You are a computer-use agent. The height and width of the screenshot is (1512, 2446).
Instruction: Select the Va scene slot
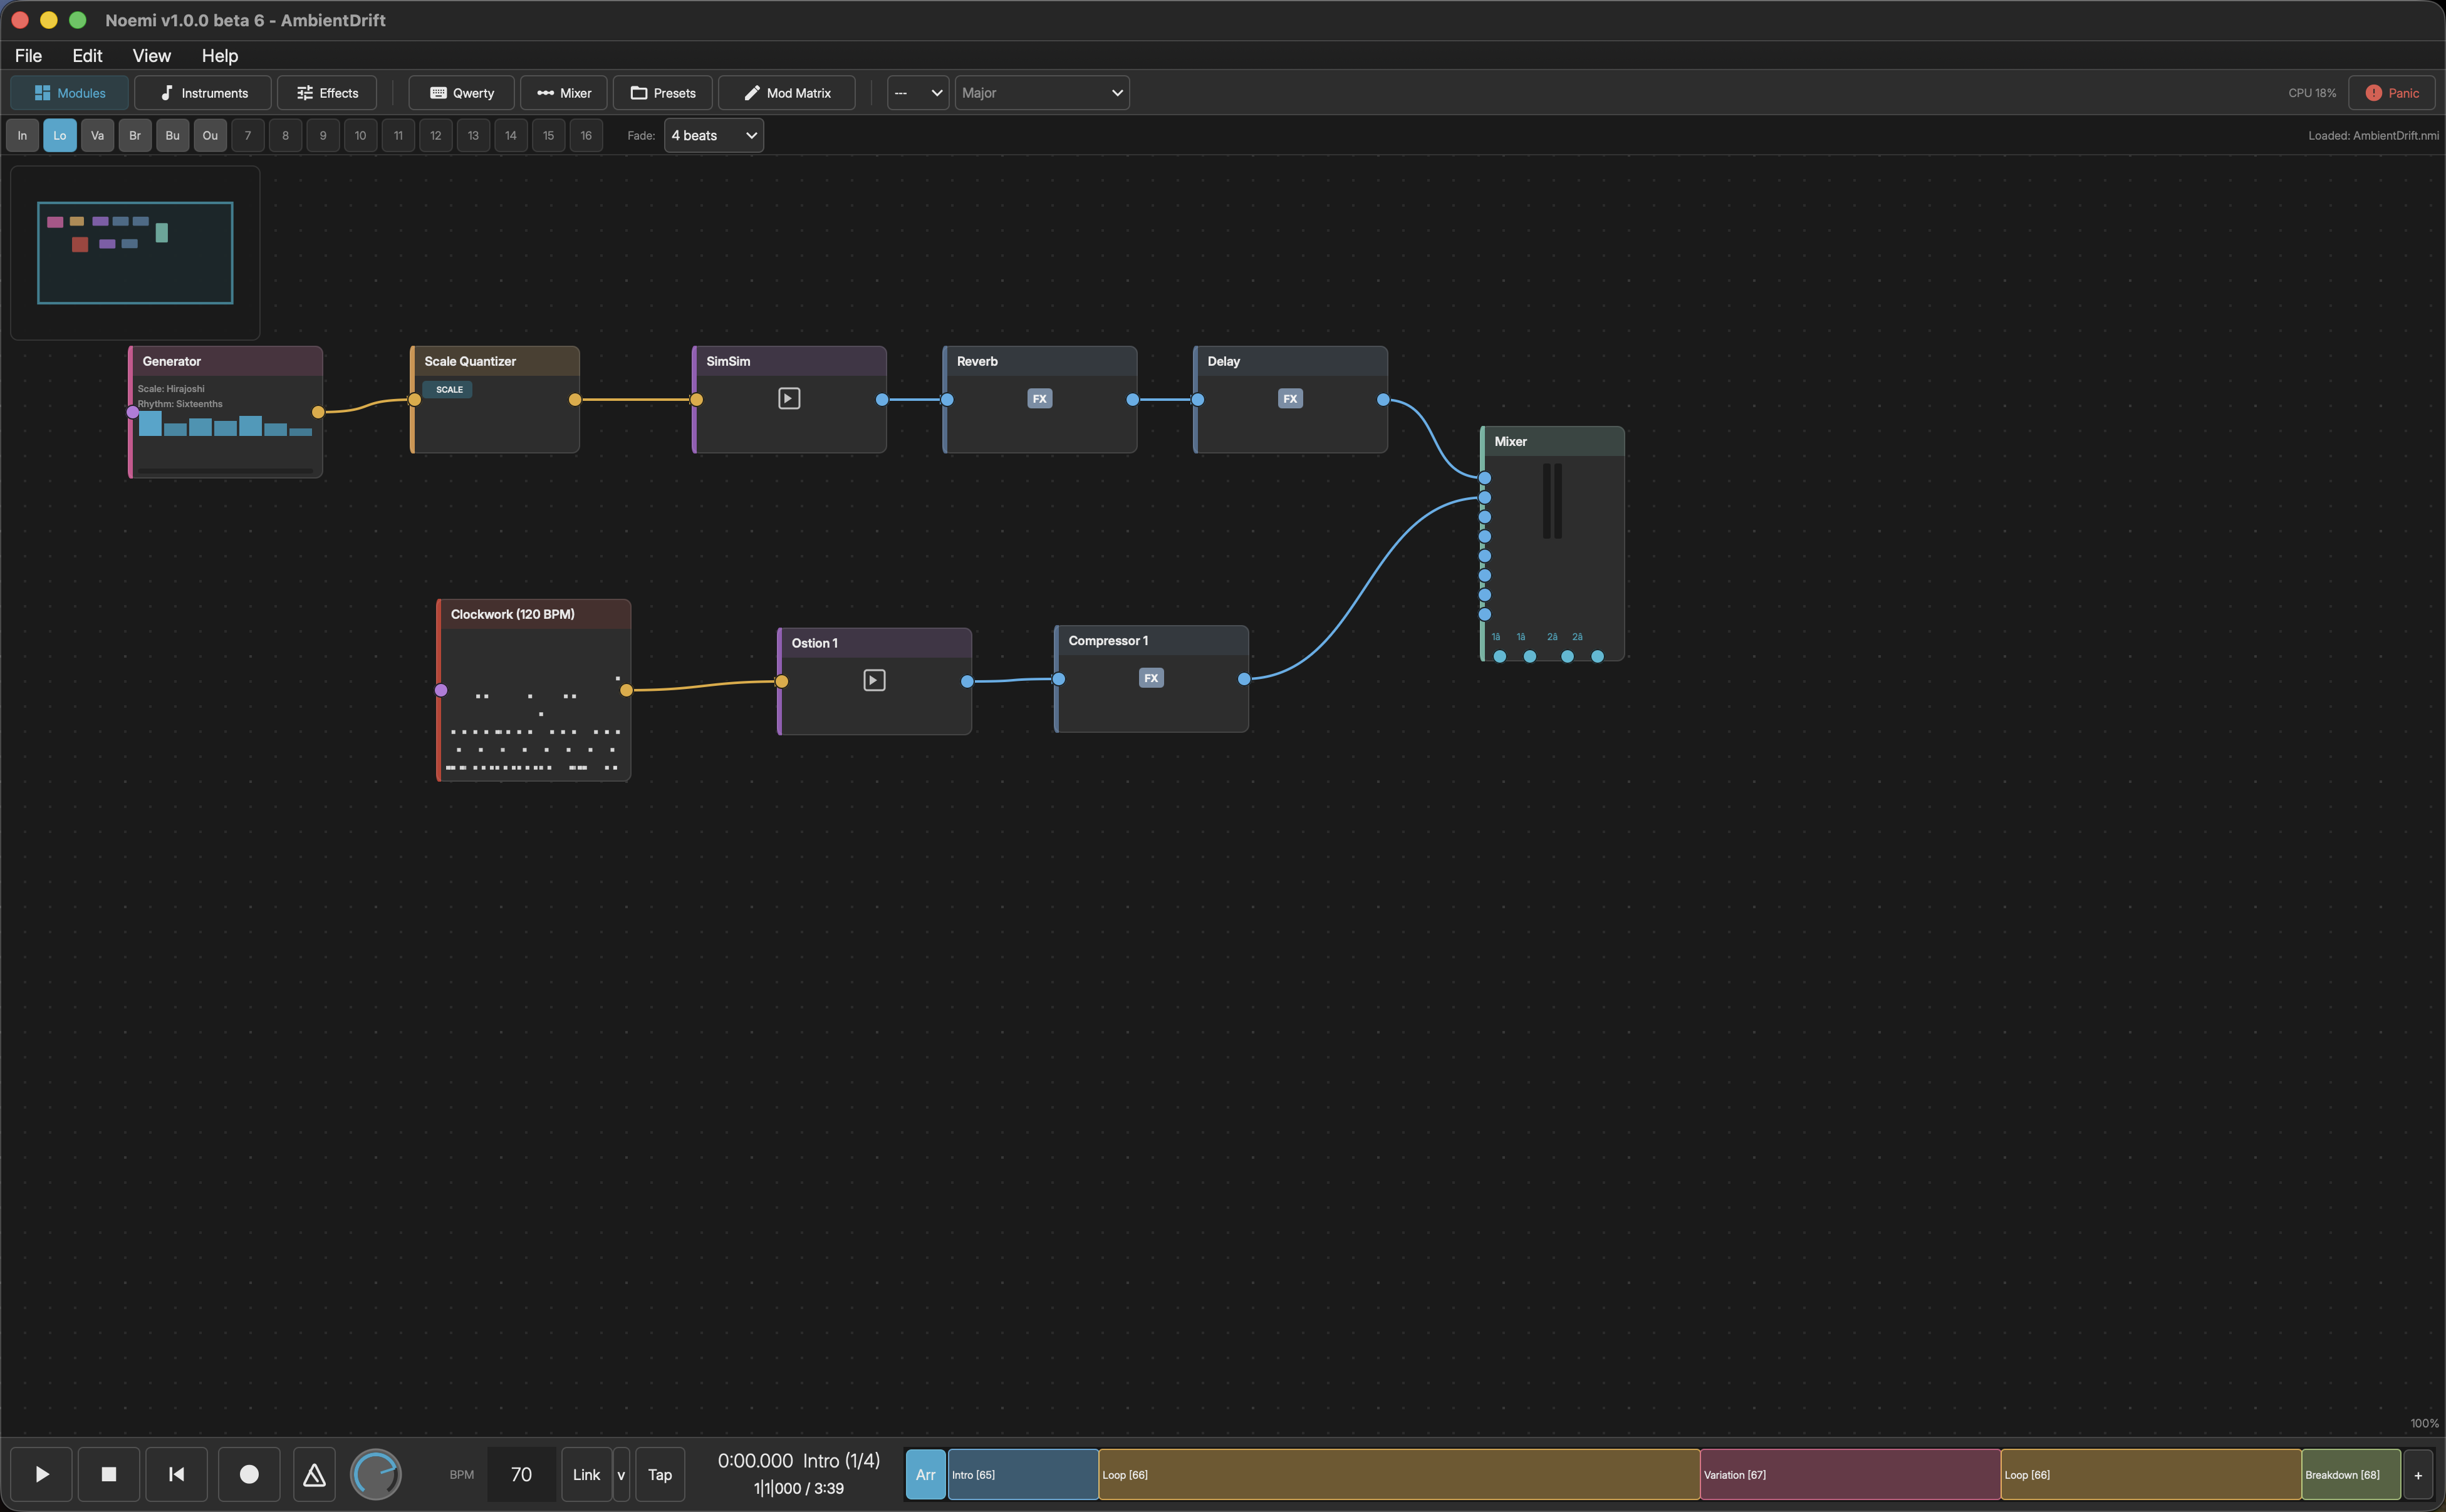(97, 136)
